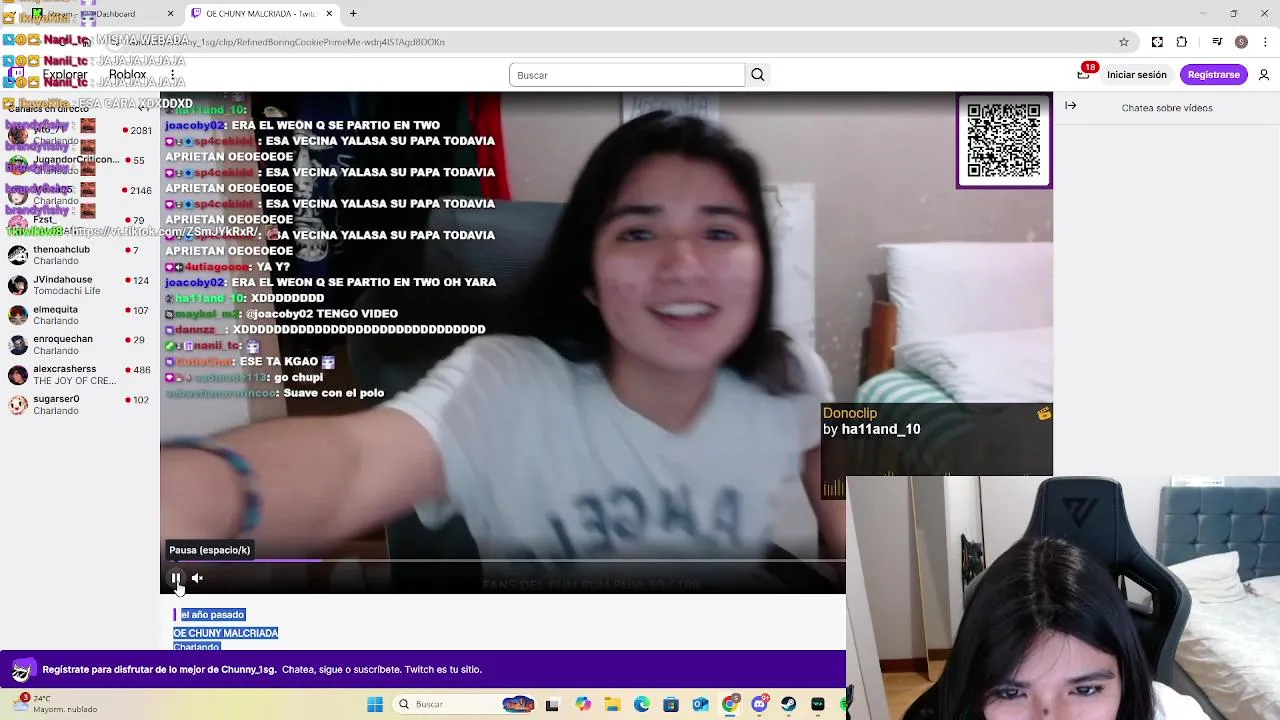This screenshot has width=1280, height=720.
Task: Open JVindahouse channel in sidebar
Action: click(80, 285)
